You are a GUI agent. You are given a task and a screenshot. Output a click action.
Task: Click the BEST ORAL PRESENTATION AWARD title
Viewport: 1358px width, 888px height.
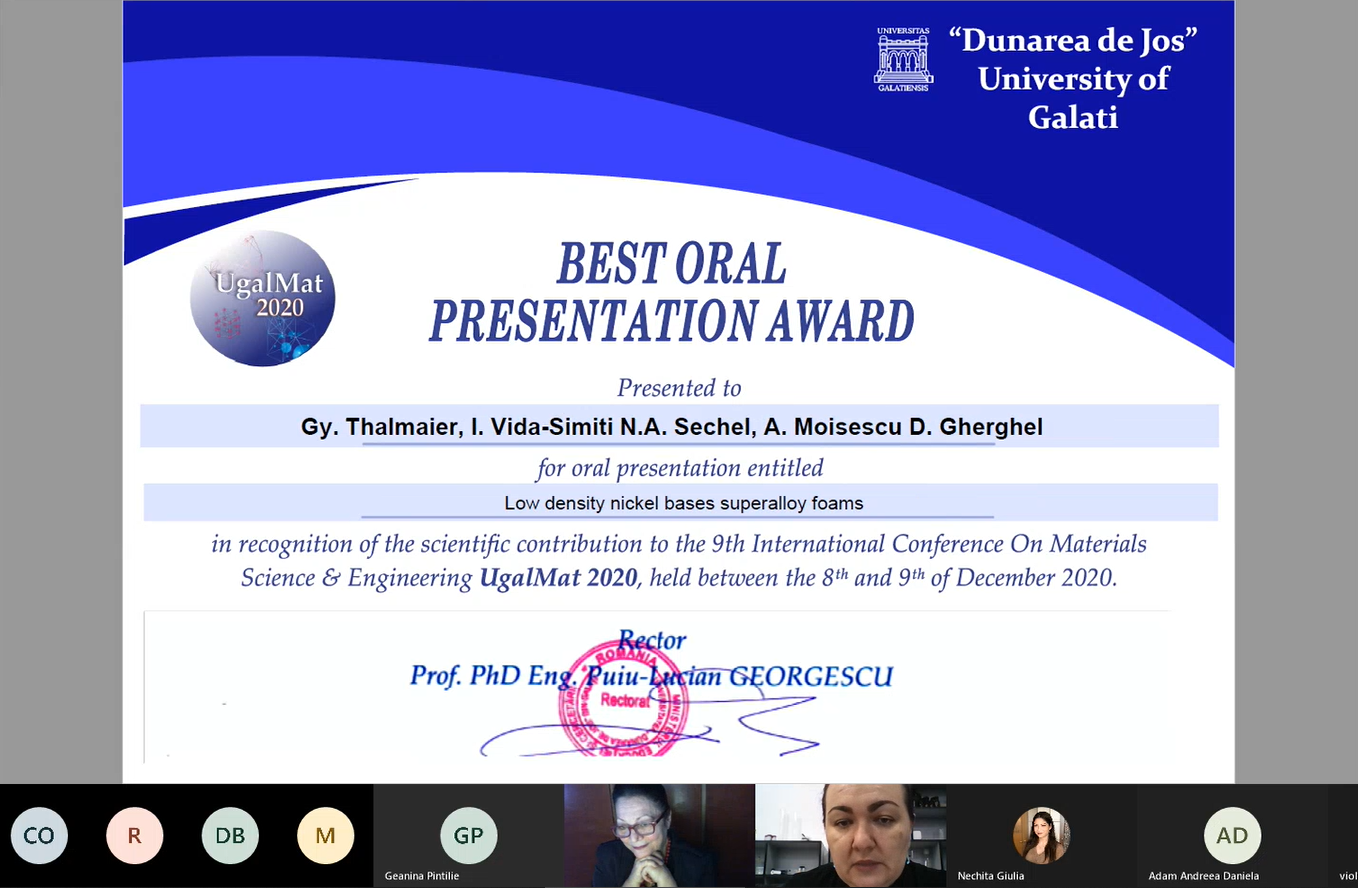point(672,293)
